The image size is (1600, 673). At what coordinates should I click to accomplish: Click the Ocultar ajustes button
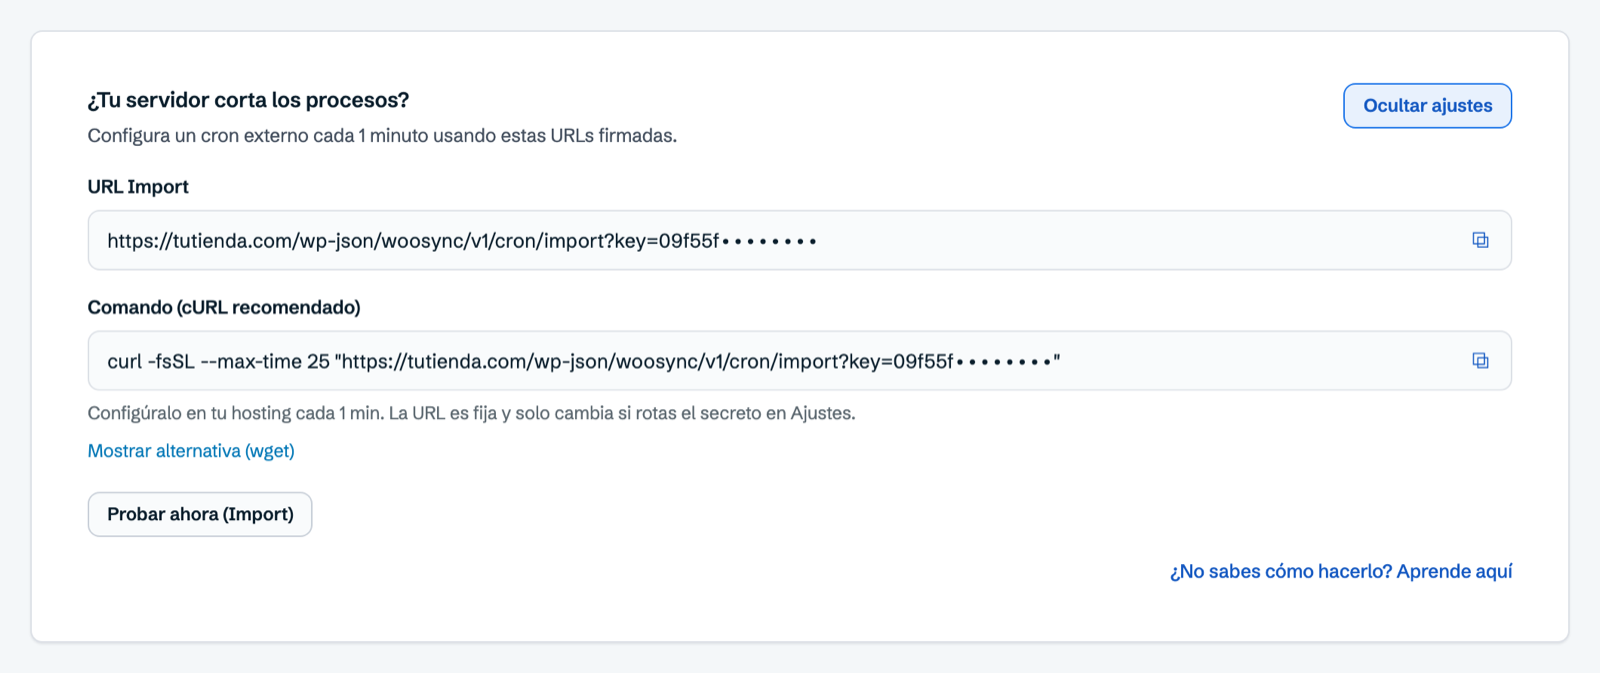[x=1427, y=106]
